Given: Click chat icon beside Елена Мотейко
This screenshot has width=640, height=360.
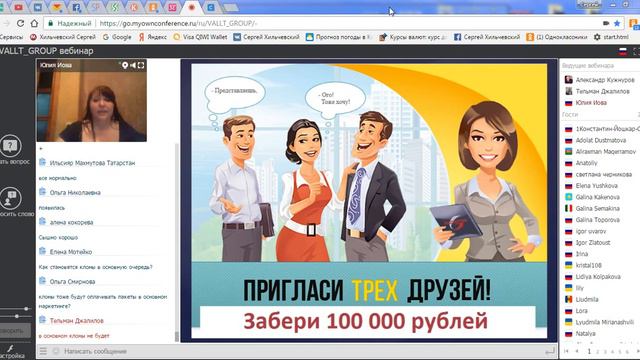Looking at the screenshot, I should 42,251.
